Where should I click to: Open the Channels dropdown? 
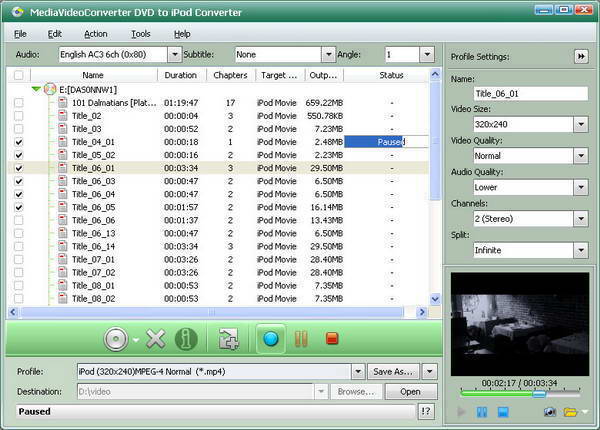coord(581,219)
